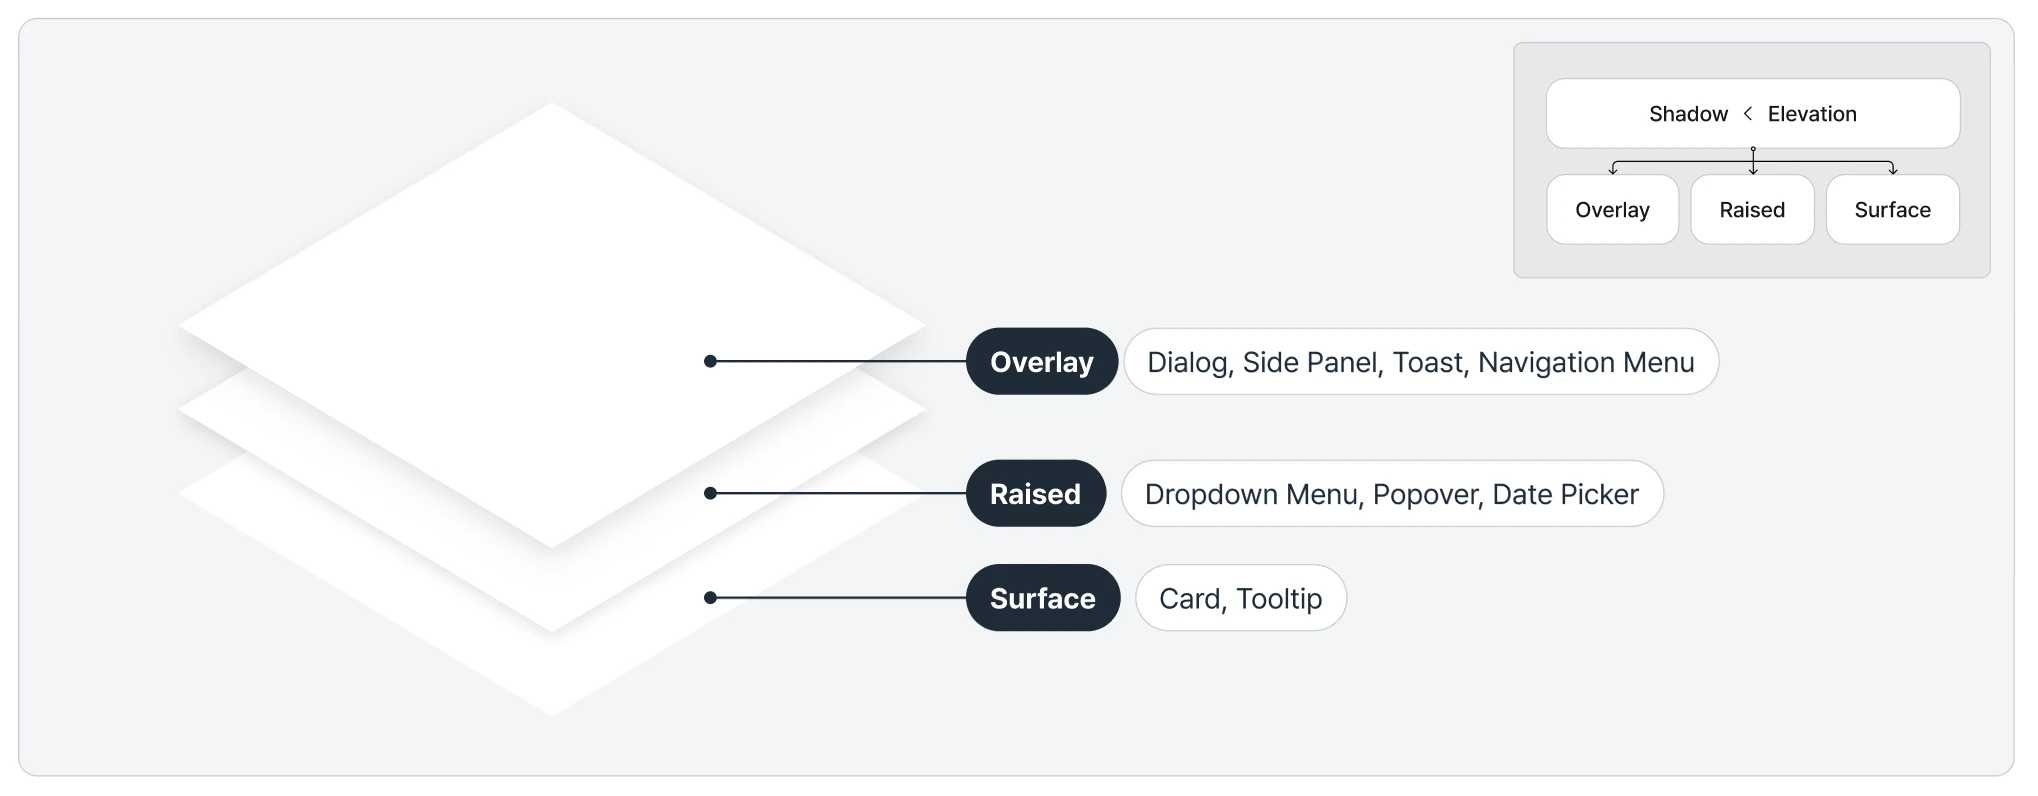Click the 'Card, Tooltip' pill
Screen dimensions: 2038x796
[1241, 598]
